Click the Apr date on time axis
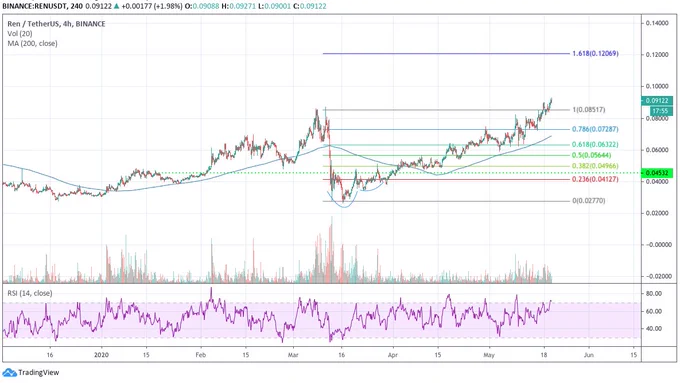680x383 pixels. (393, 355)
